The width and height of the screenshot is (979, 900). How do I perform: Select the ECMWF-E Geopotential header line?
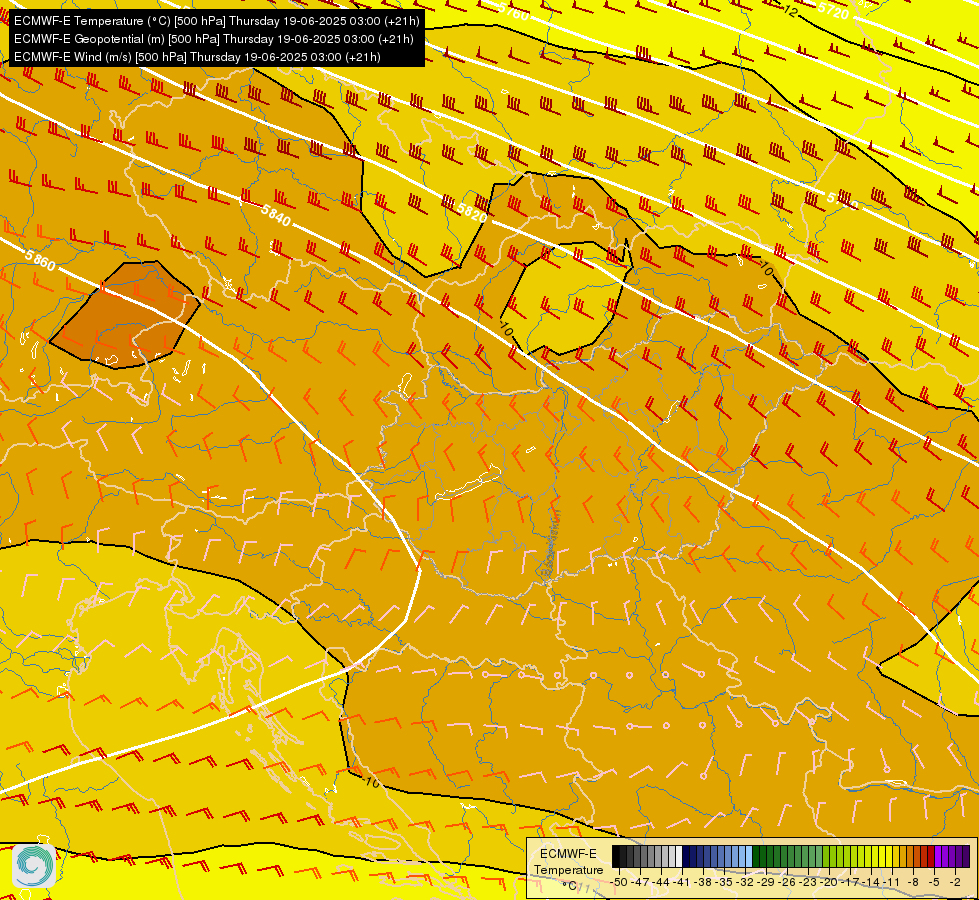coord(214,39)
